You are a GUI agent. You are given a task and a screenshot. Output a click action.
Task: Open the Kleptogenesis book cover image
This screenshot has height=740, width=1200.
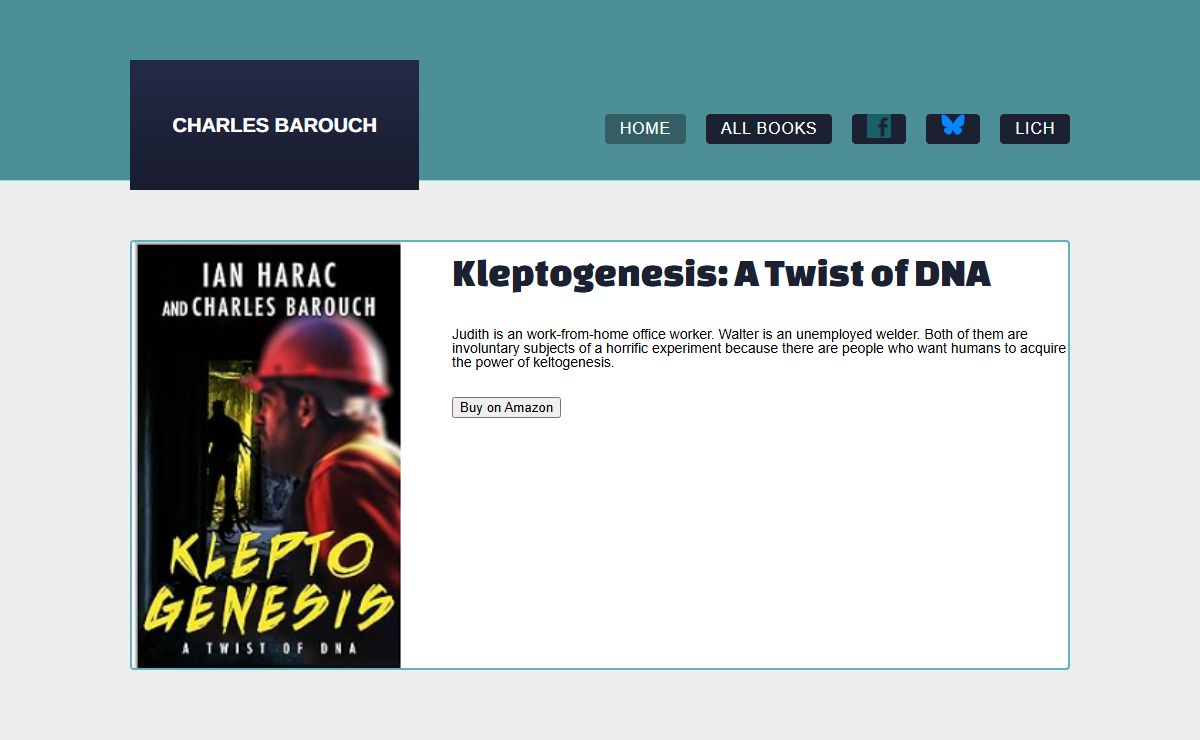[x=269, y=456]
